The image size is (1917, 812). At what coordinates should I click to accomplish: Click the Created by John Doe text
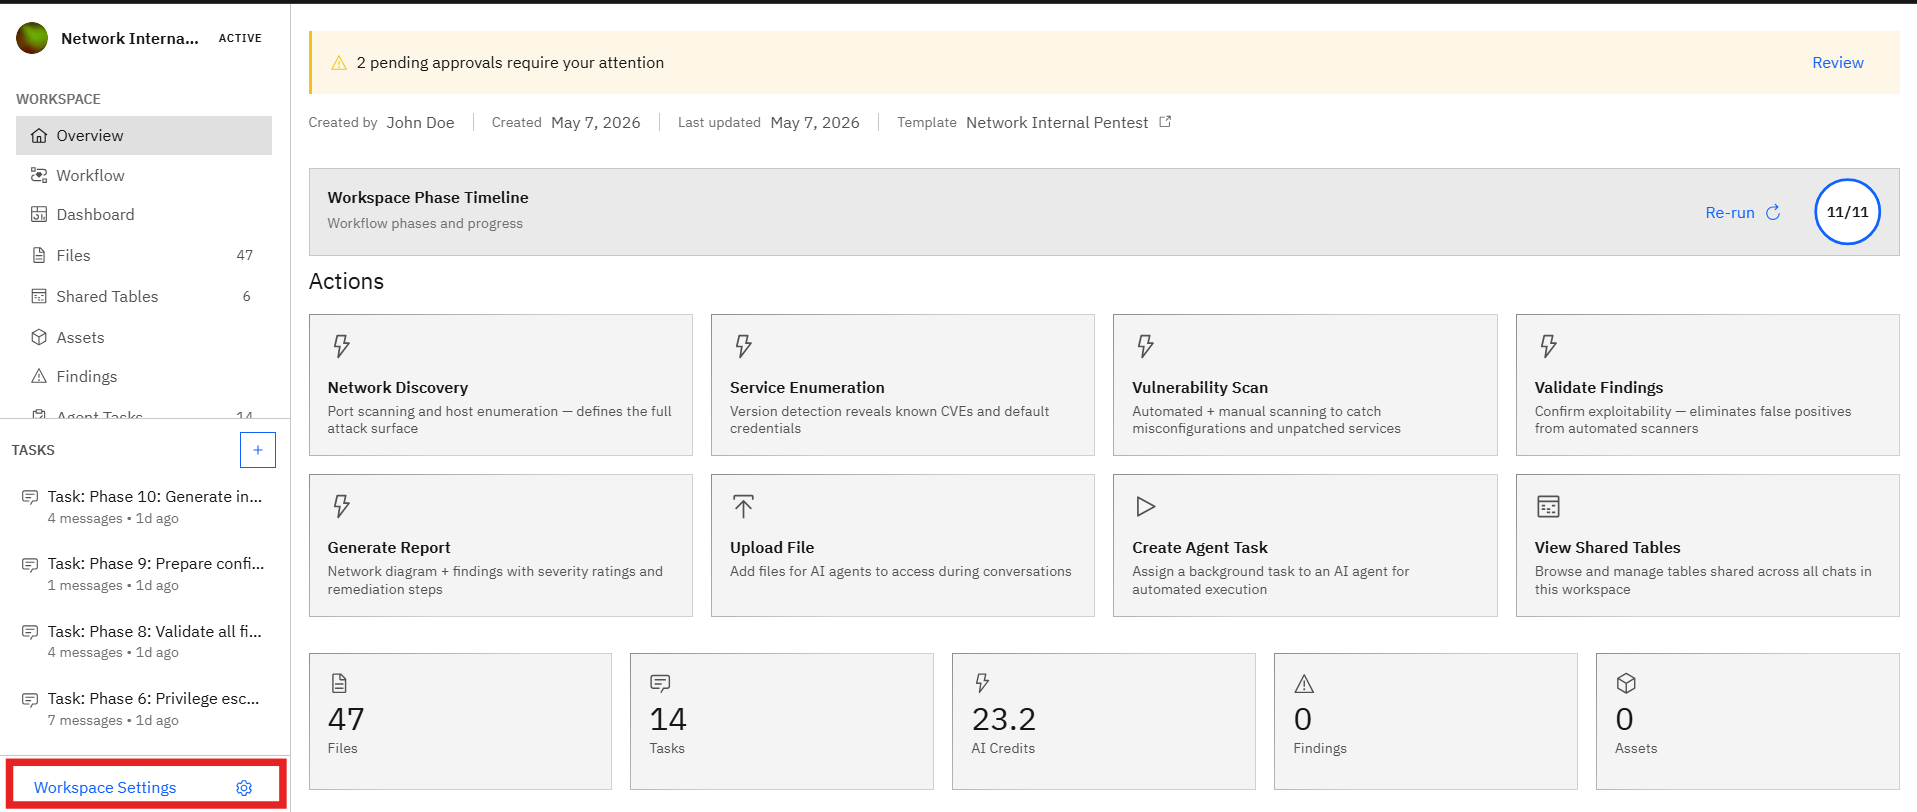tap(381, 123)
